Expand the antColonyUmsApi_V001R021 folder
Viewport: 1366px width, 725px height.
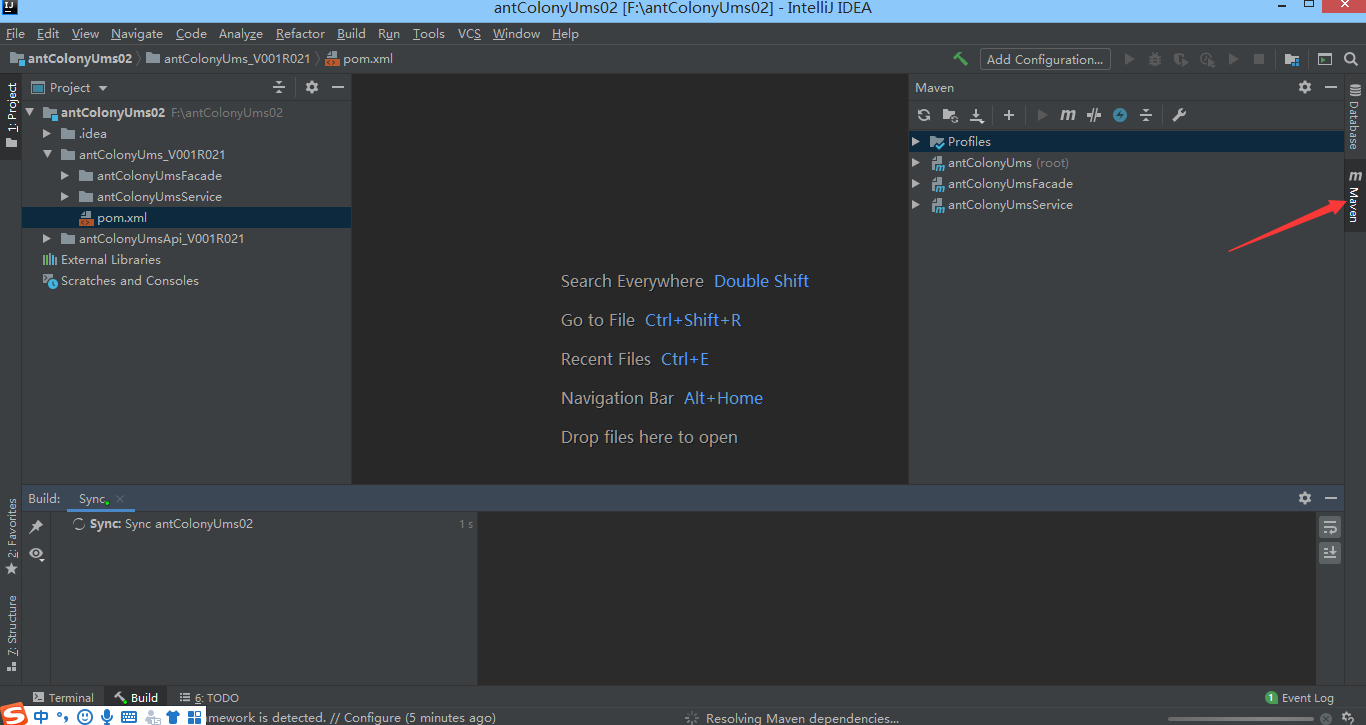point(47,239)
